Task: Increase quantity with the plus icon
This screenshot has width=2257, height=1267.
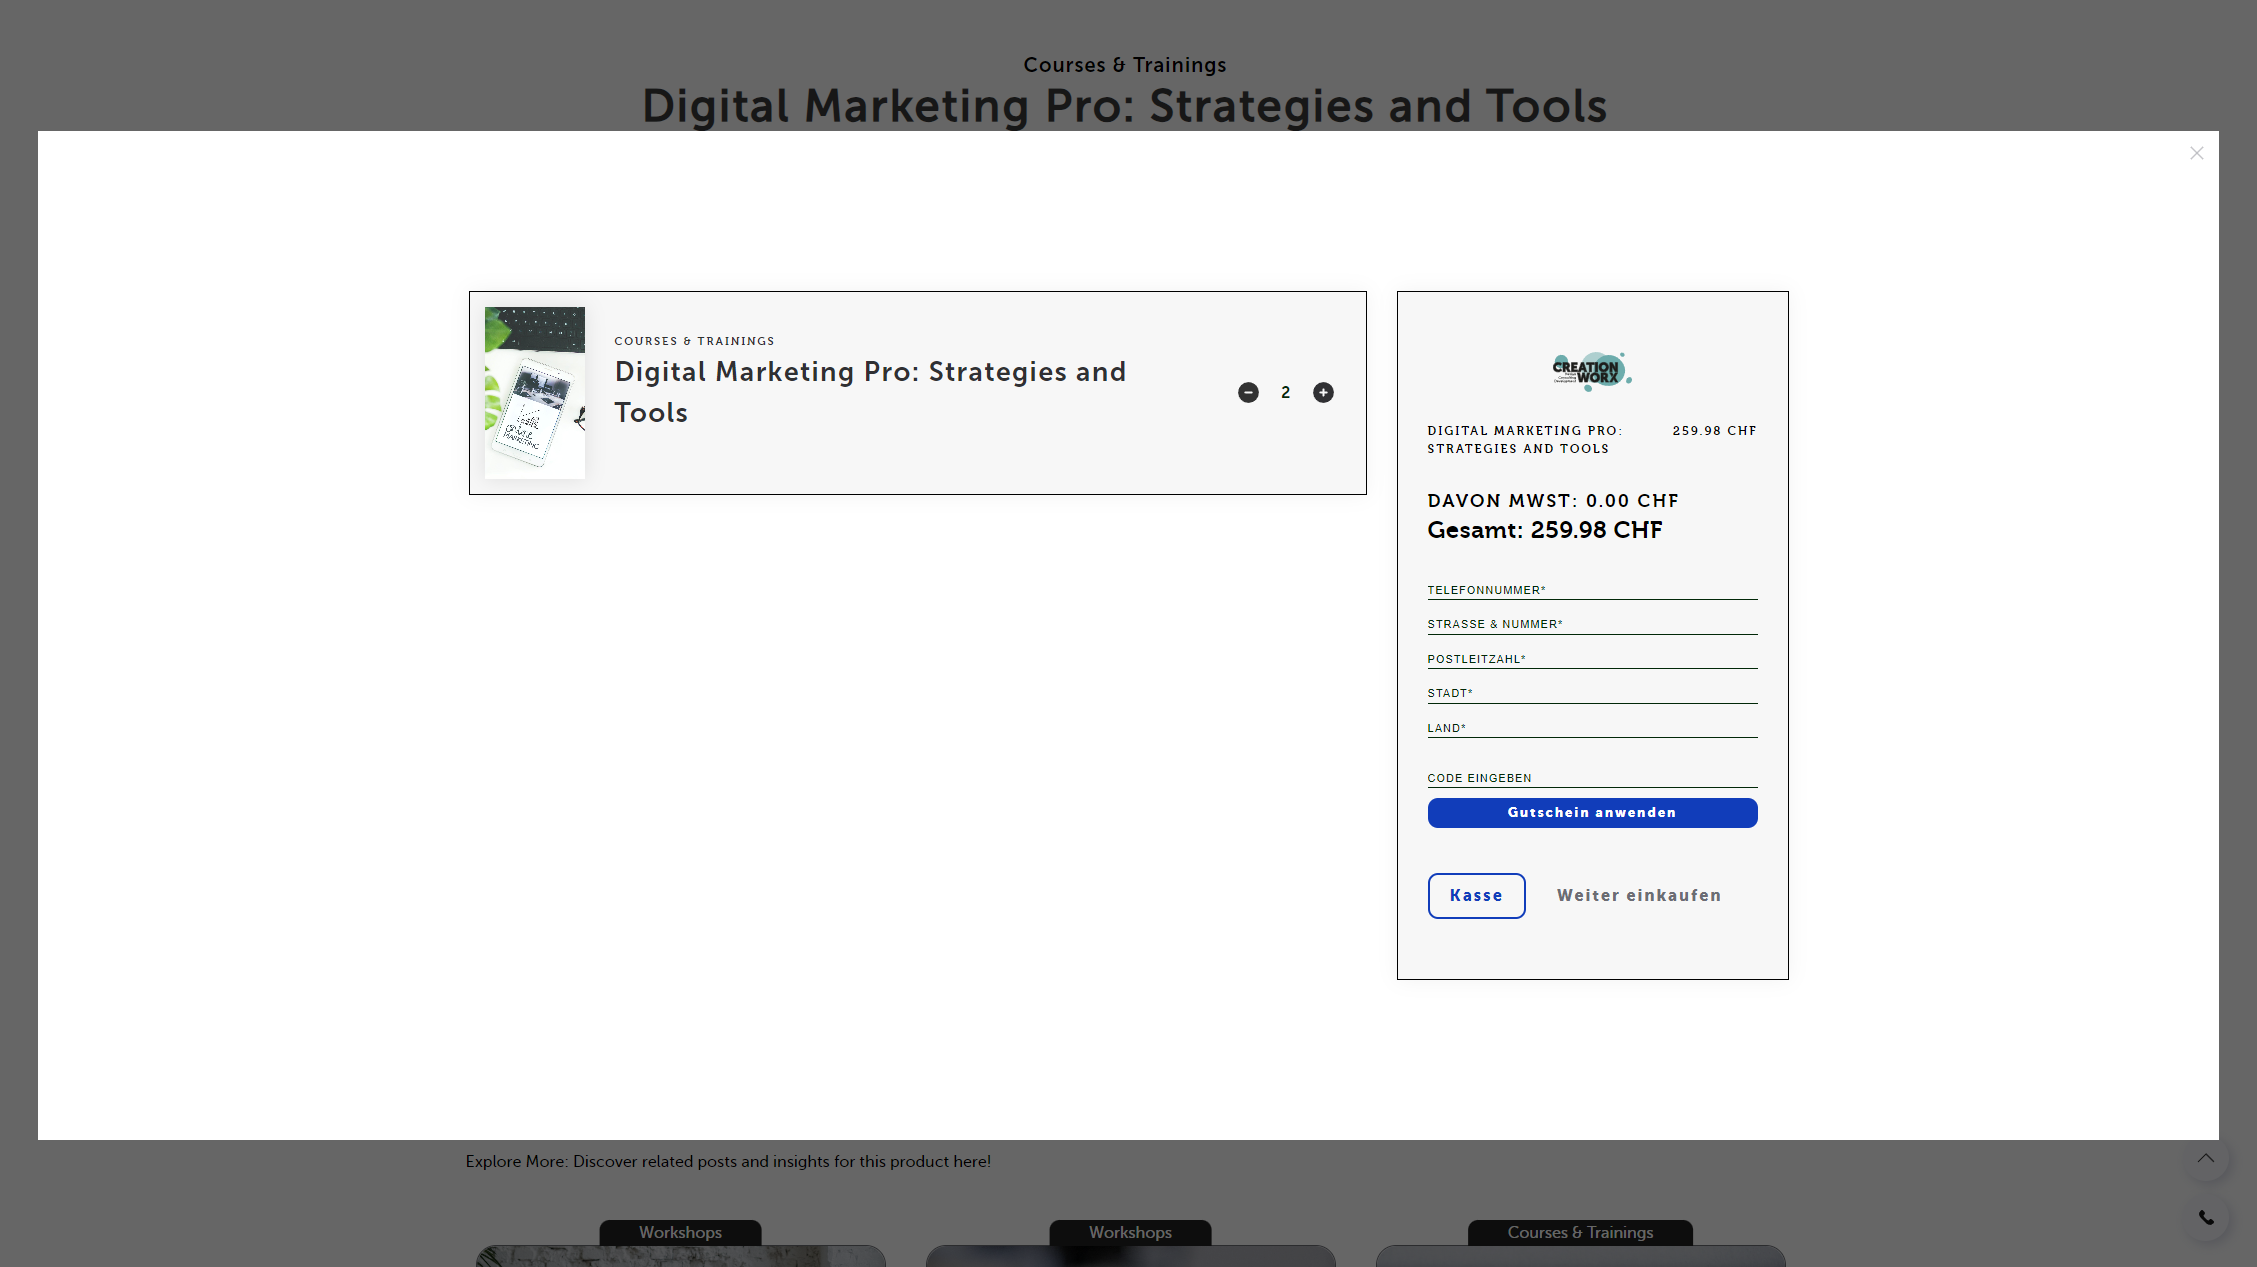Action: coord(1323,393)
